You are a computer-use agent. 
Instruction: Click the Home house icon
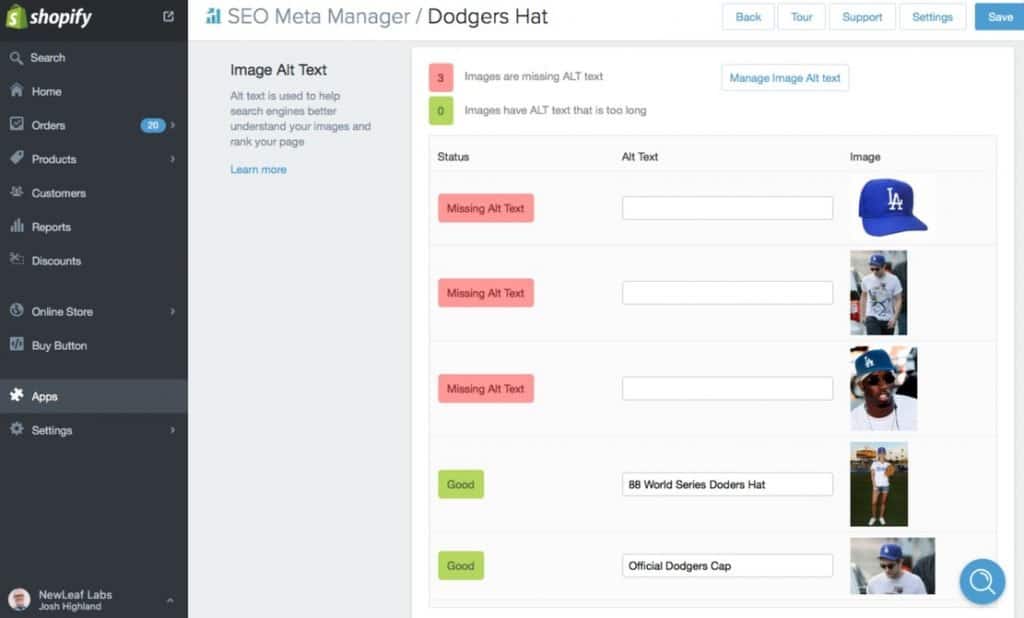[16, 91]
